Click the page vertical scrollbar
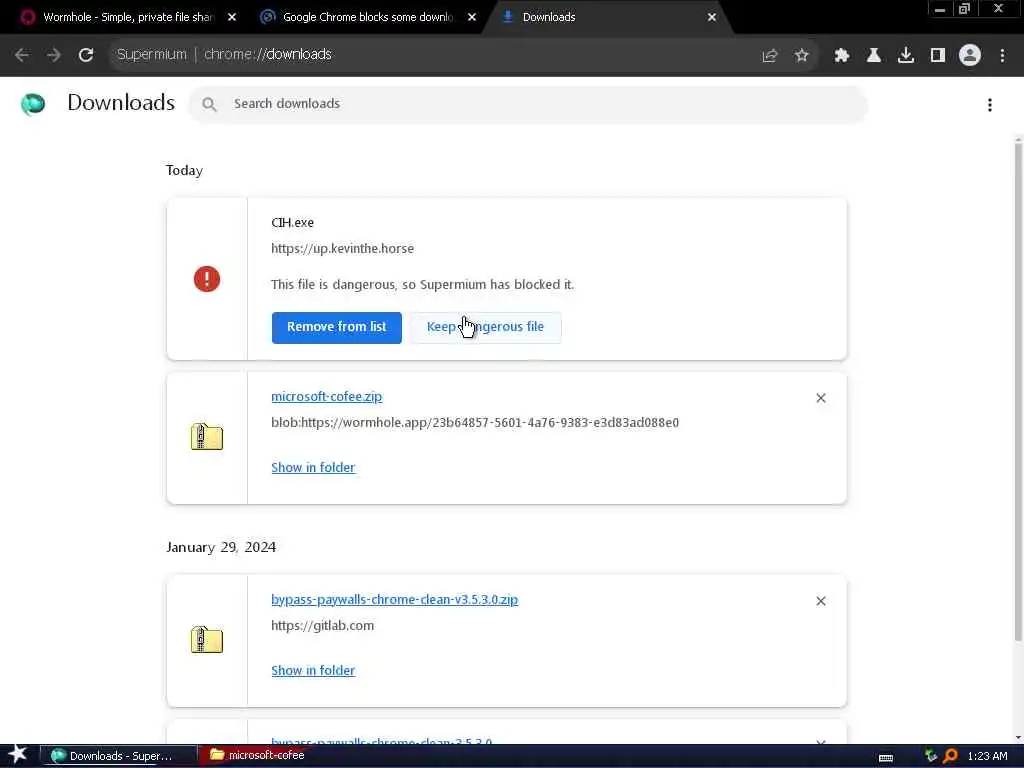1024x768 pixels. (1018, 392)
